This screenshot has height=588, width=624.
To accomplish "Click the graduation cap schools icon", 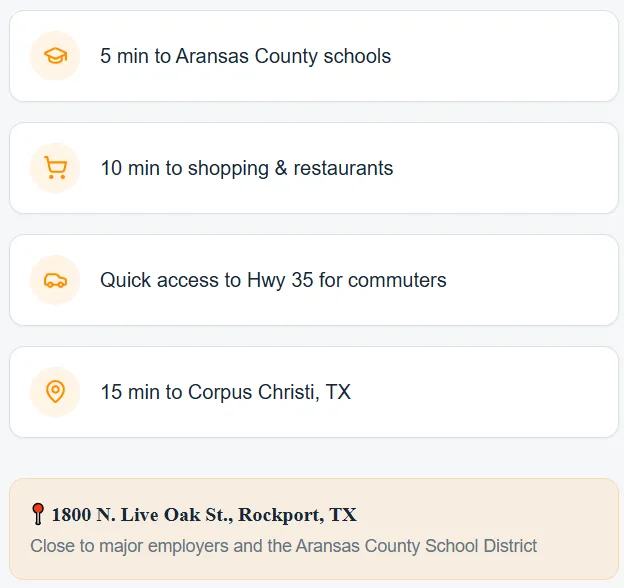I will tap(55, 56).
